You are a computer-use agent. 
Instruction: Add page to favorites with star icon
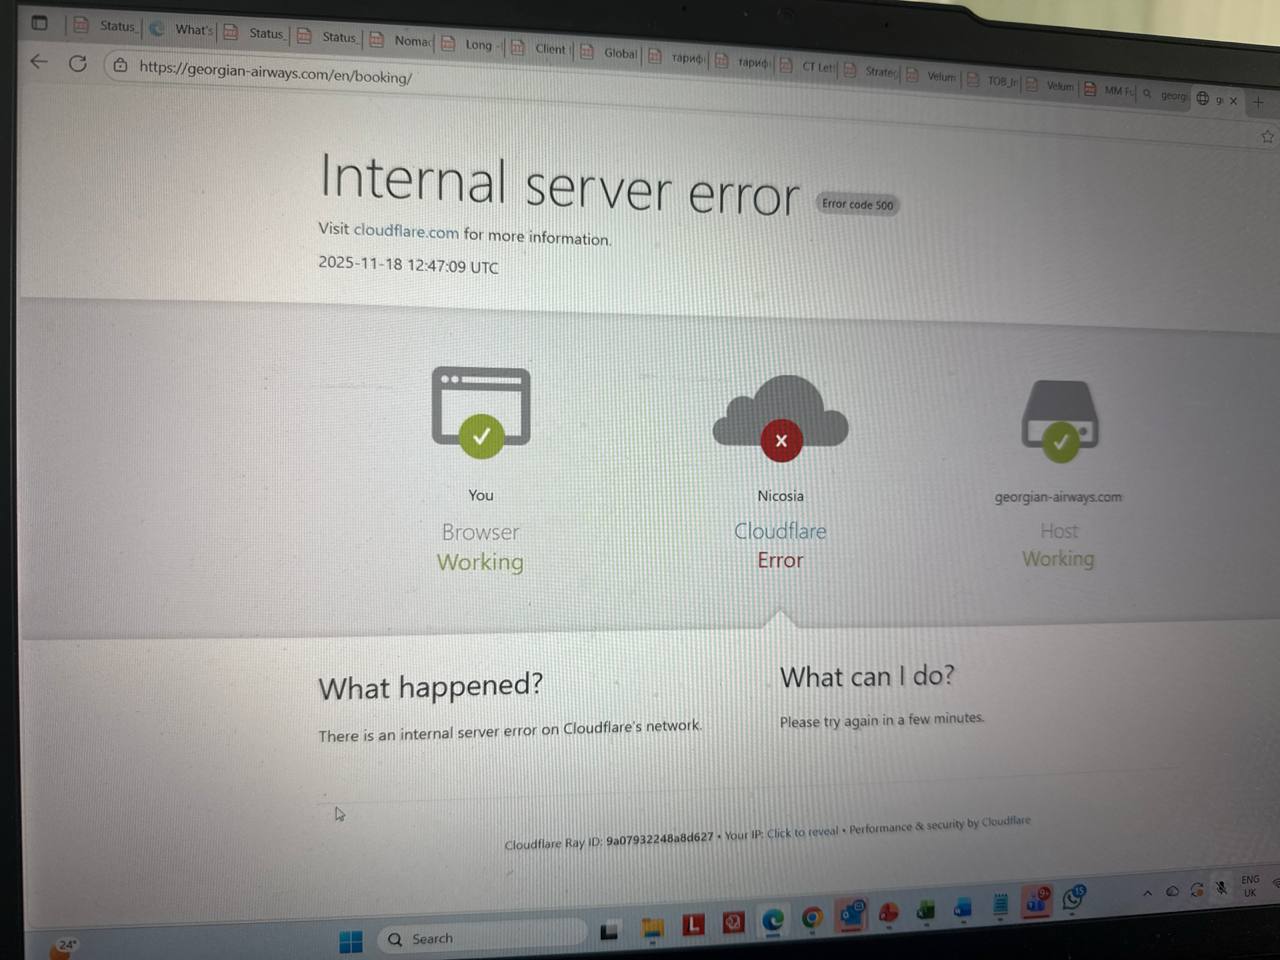pyautogui.click(x=1267, y=137)
